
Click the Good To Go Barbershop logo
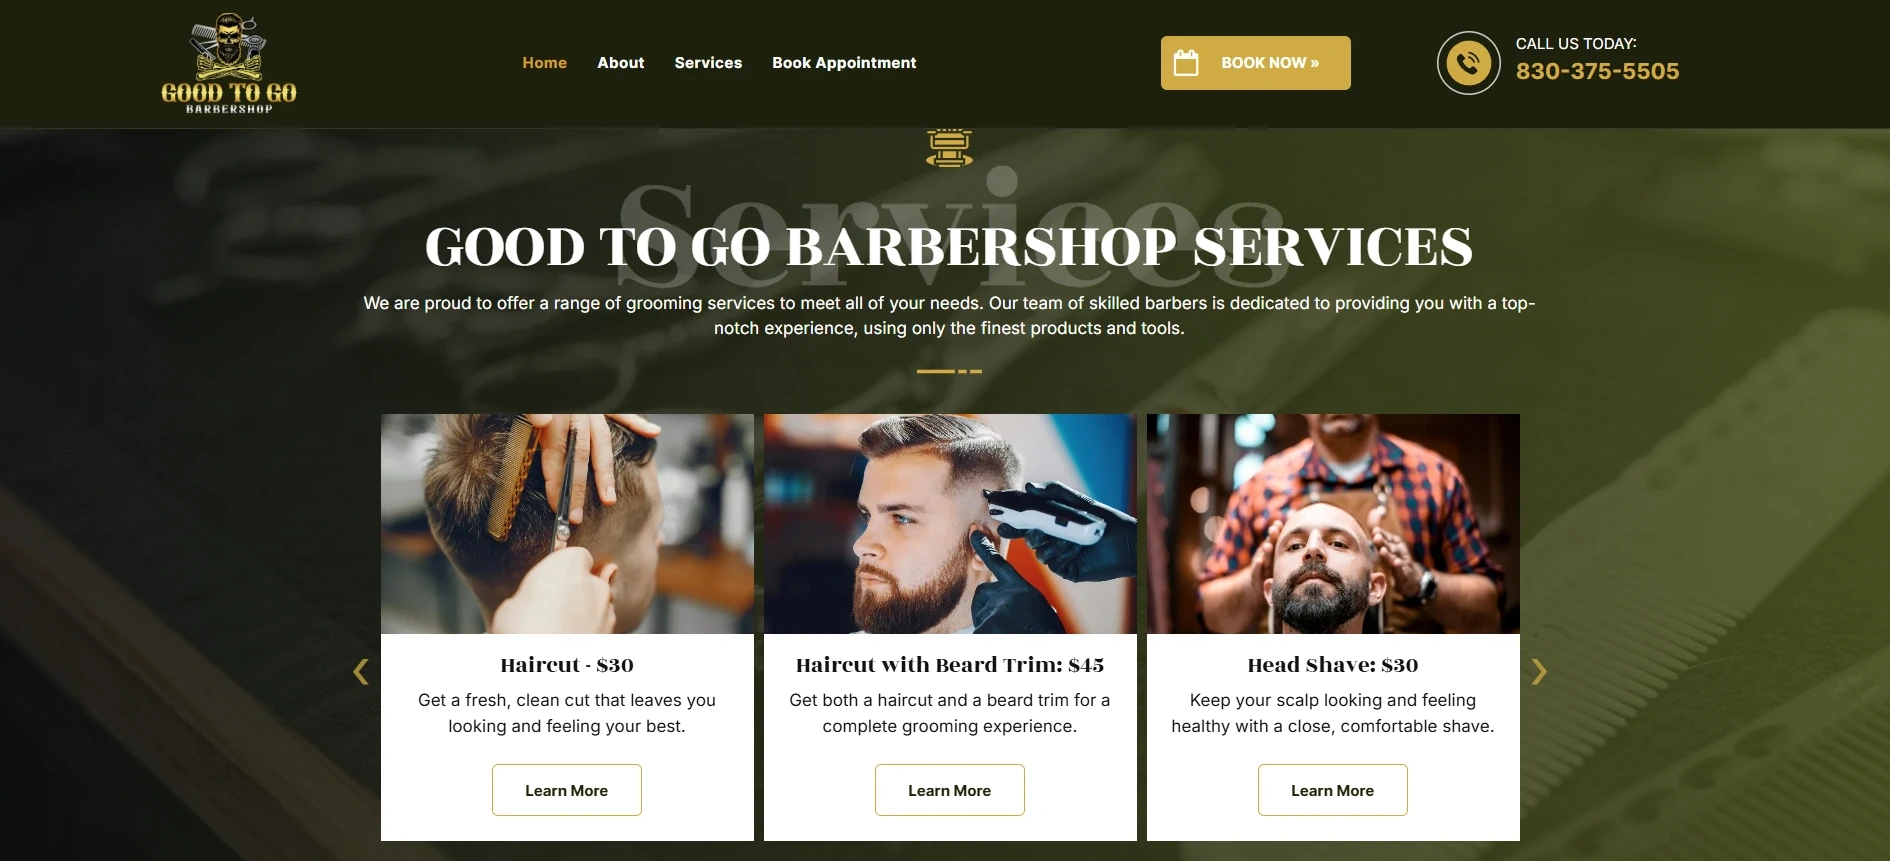coord(229,63)
